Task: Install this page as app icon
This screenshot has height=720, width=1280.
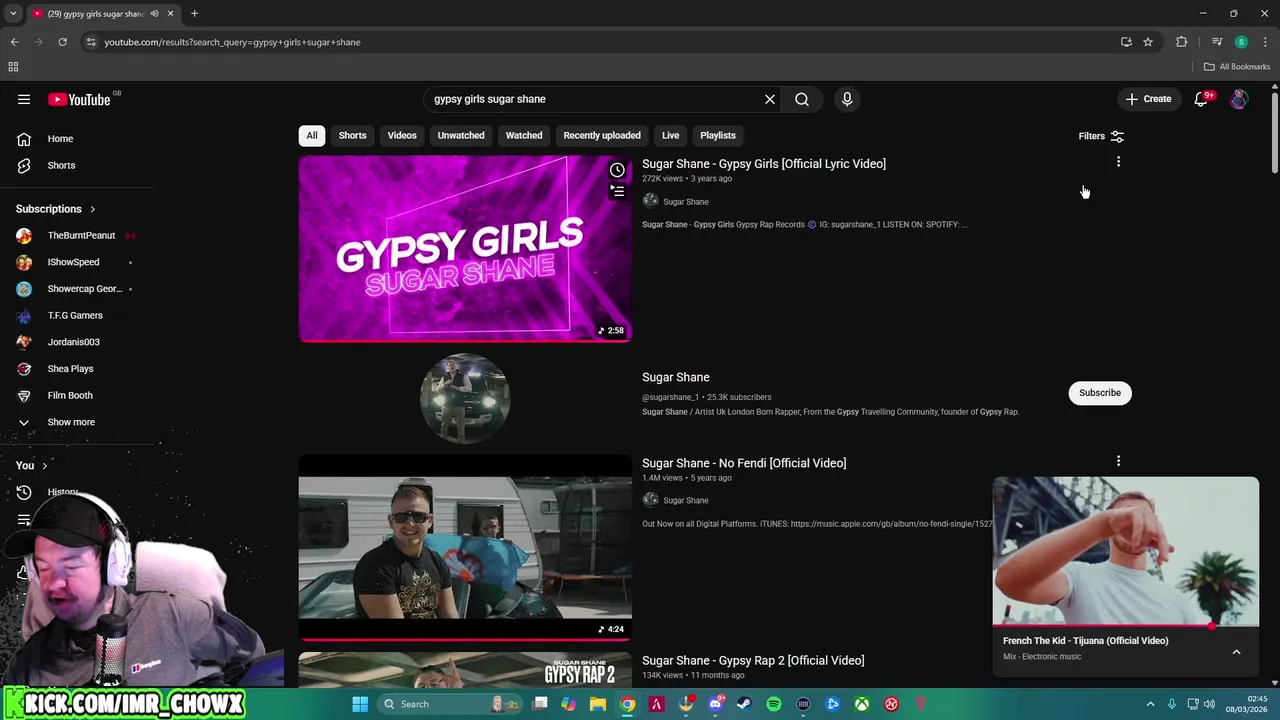Action: 1126,42
